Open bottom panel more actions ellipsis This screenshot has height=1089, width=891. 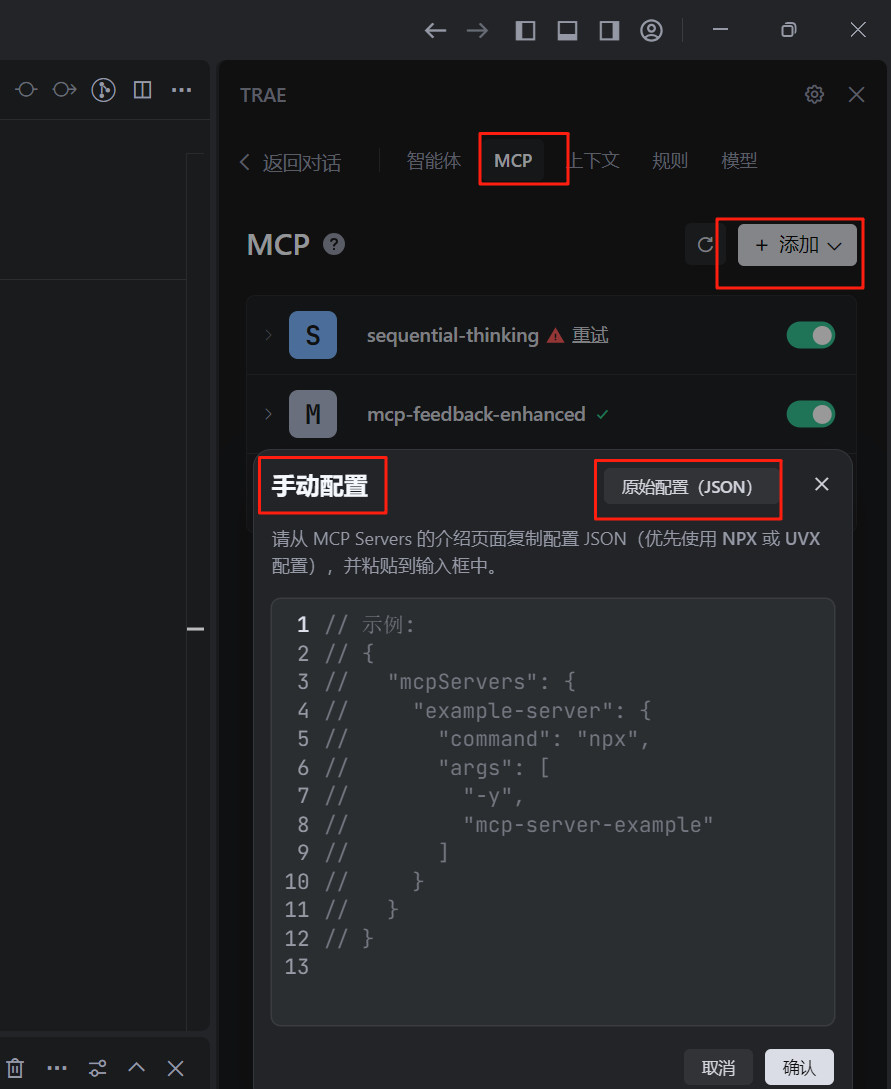(x=57, y=1068)
